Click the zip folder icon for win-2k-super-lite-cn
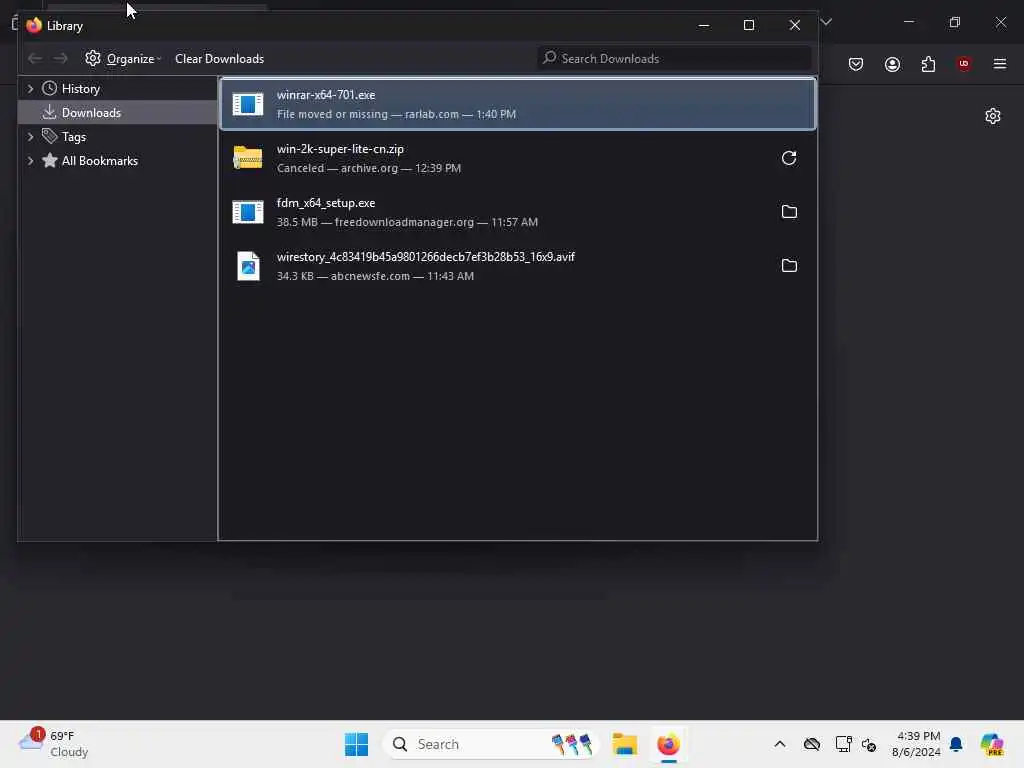Image resolution: width=1024 pixels, height=768 pixels. coord(248,157)
